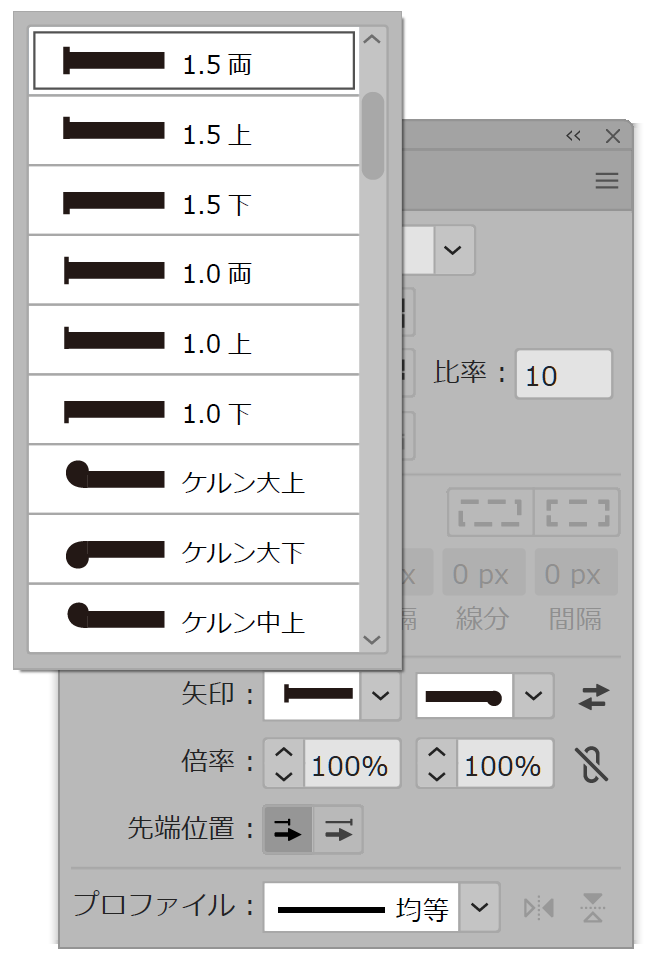
Task: Click the flip profile vertically icon
Action: coord(593,908)
